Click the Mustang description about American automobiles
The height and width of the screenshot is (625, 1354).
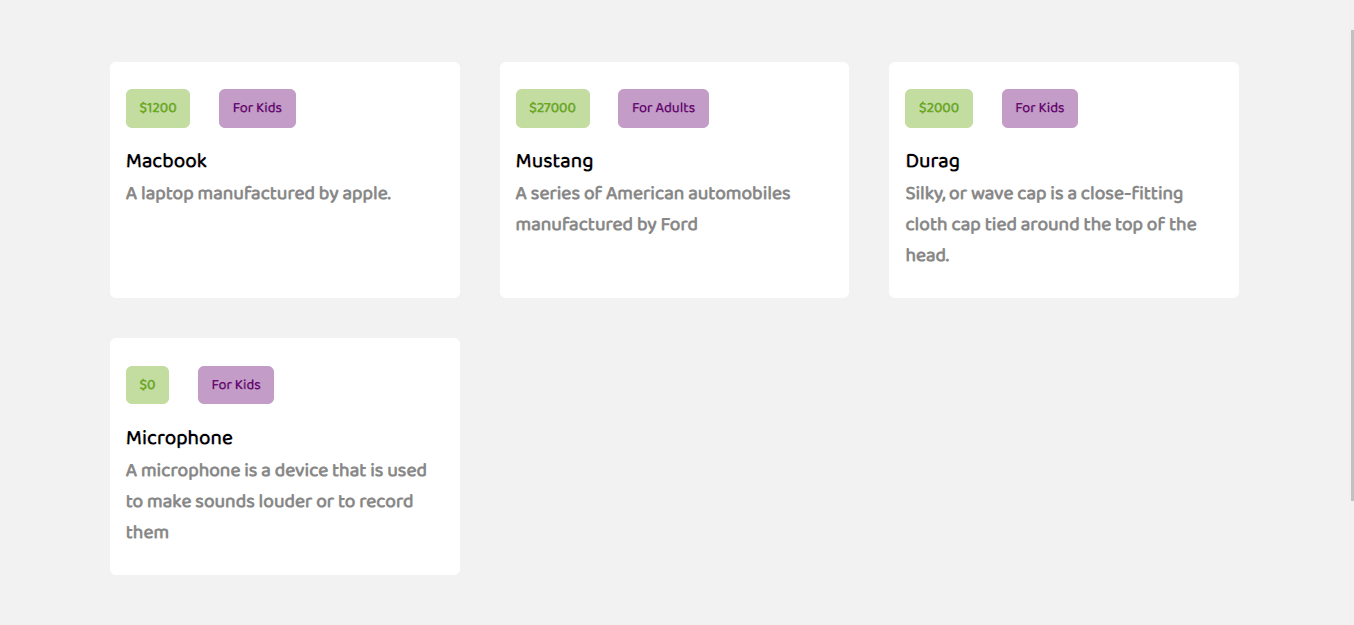pos(653,209)
